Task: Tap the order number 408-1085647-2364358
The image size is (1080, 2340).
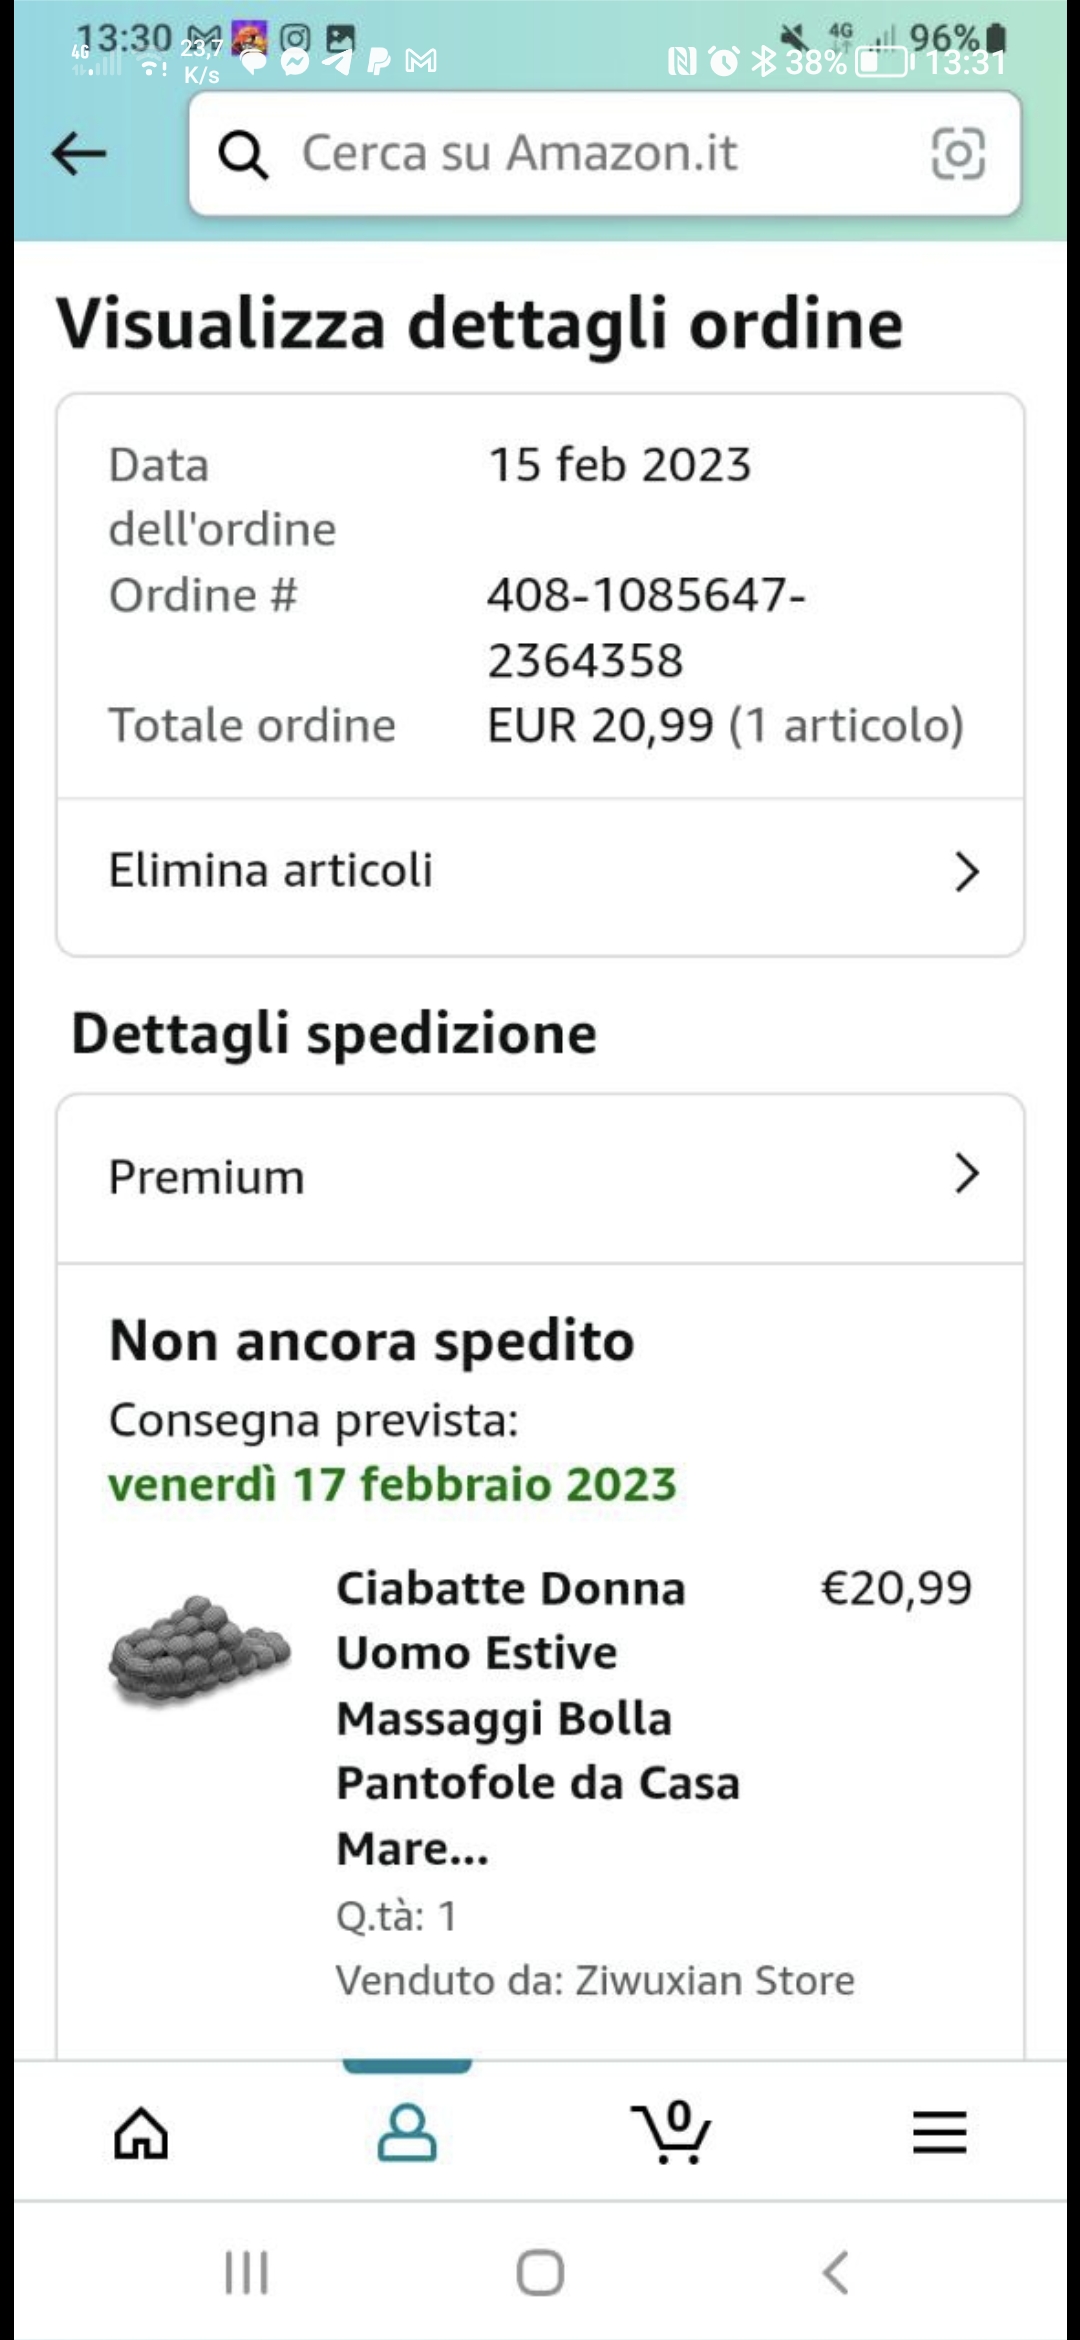Action: point(645,627)
